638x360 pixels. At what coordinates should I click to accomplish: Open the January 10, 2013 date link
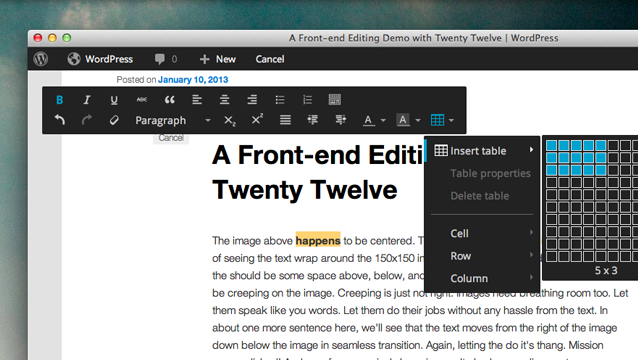click(x=193, y=80)
